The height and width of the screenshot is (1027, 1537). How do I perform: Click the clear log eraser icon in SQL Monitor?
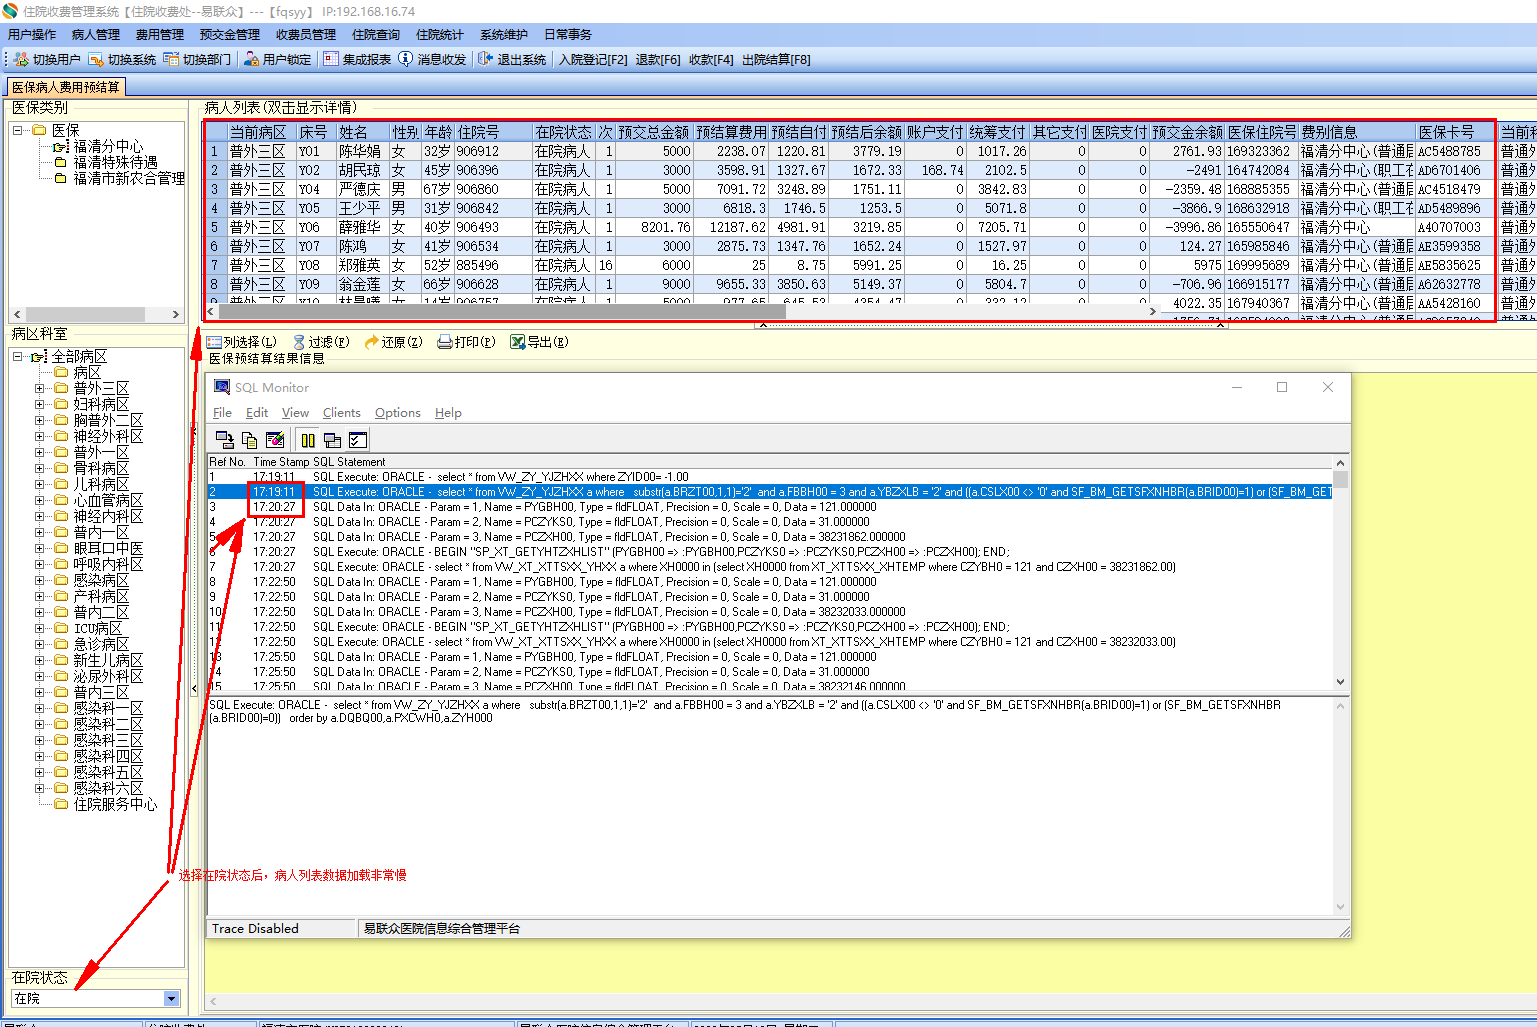click(x=275, y=440)
